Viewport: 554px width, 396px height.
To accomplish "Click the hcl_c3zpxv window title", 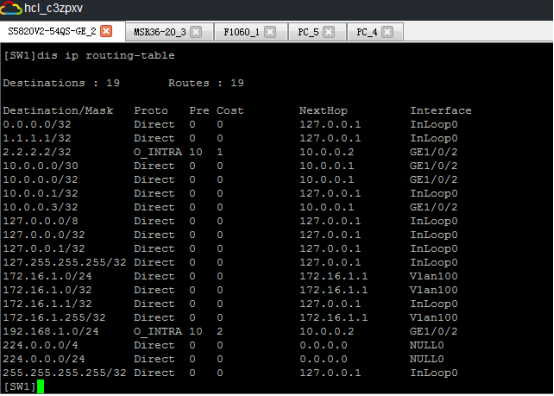I will point(53,8).
